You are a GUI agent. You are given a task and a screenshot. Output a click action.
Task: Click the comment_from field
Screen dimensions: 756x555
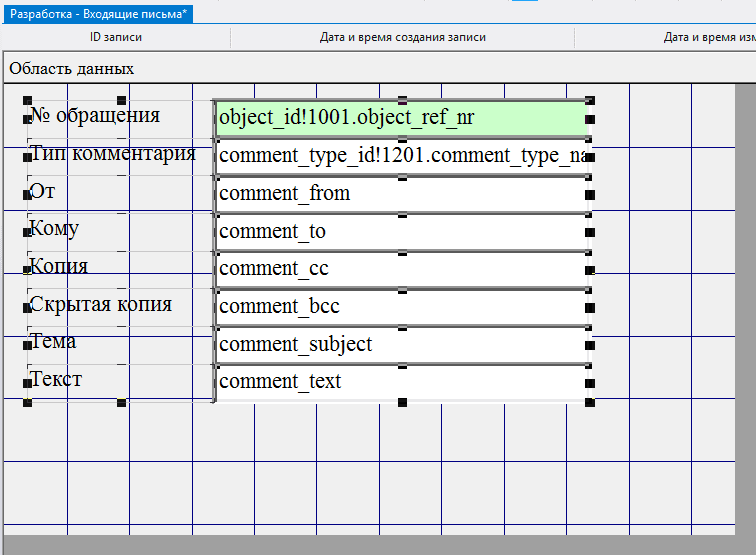[x=401, y=194]
